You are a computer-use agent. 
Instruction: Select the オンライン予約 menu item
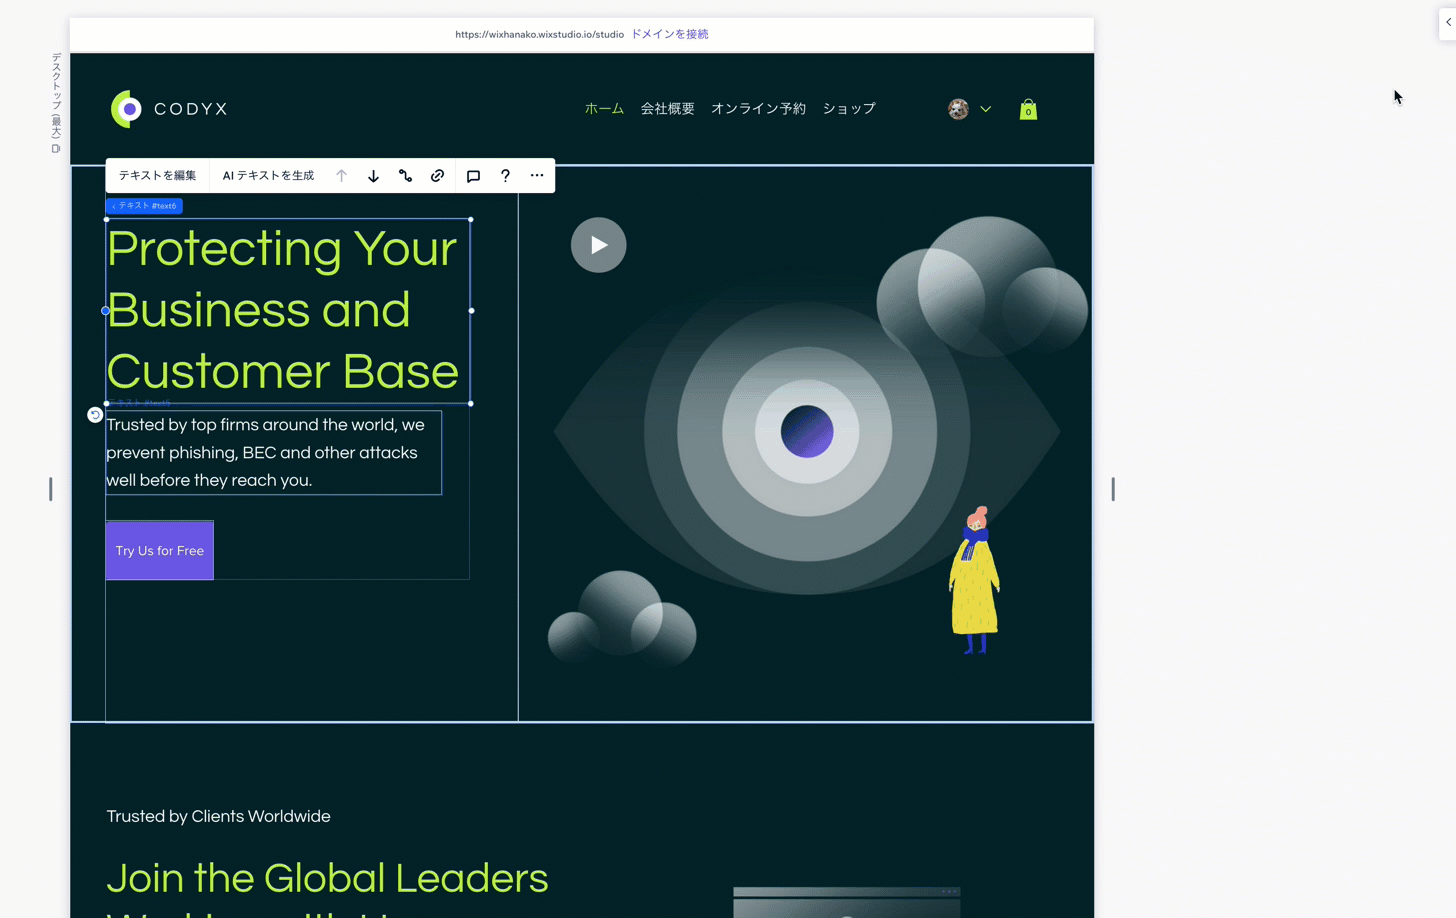758,109
